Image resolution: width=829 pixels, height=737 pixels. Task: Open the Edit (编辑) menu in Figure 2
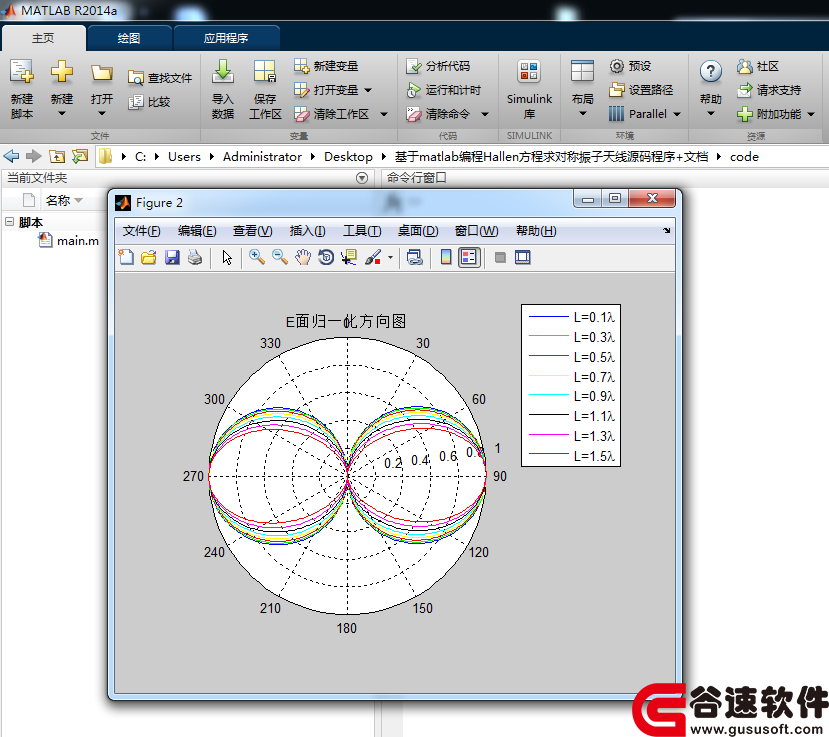(197, 231)
